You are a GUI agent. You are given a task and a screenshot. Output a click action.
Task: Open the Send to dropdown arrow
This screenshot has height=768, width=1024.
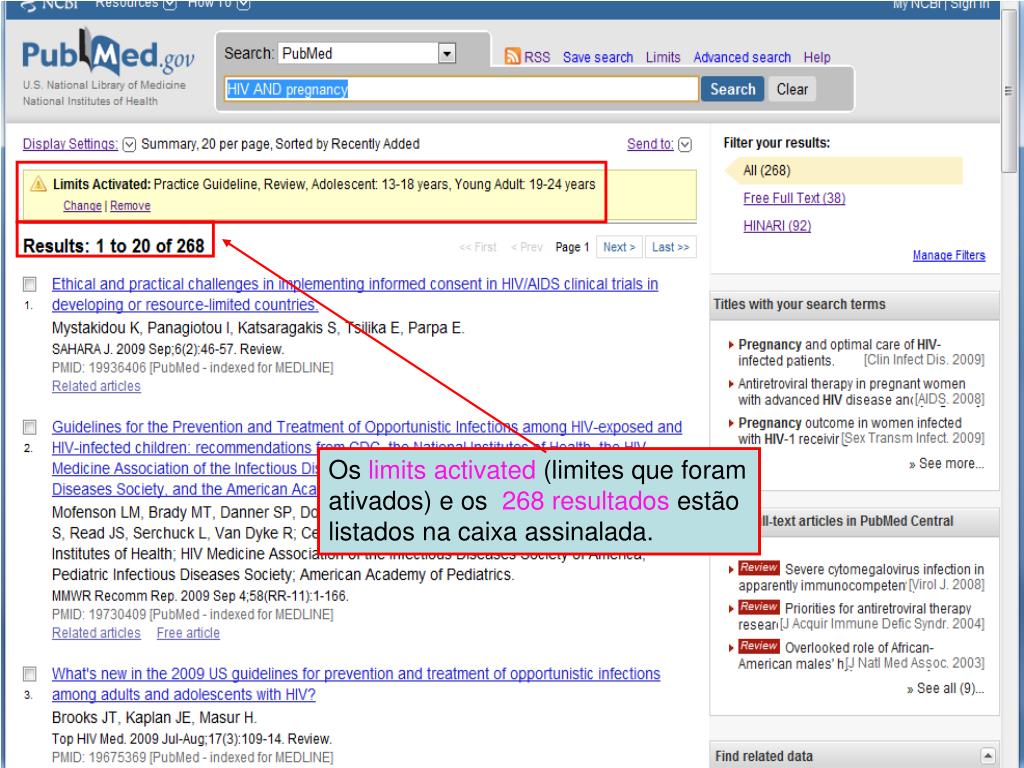[684, 144]
